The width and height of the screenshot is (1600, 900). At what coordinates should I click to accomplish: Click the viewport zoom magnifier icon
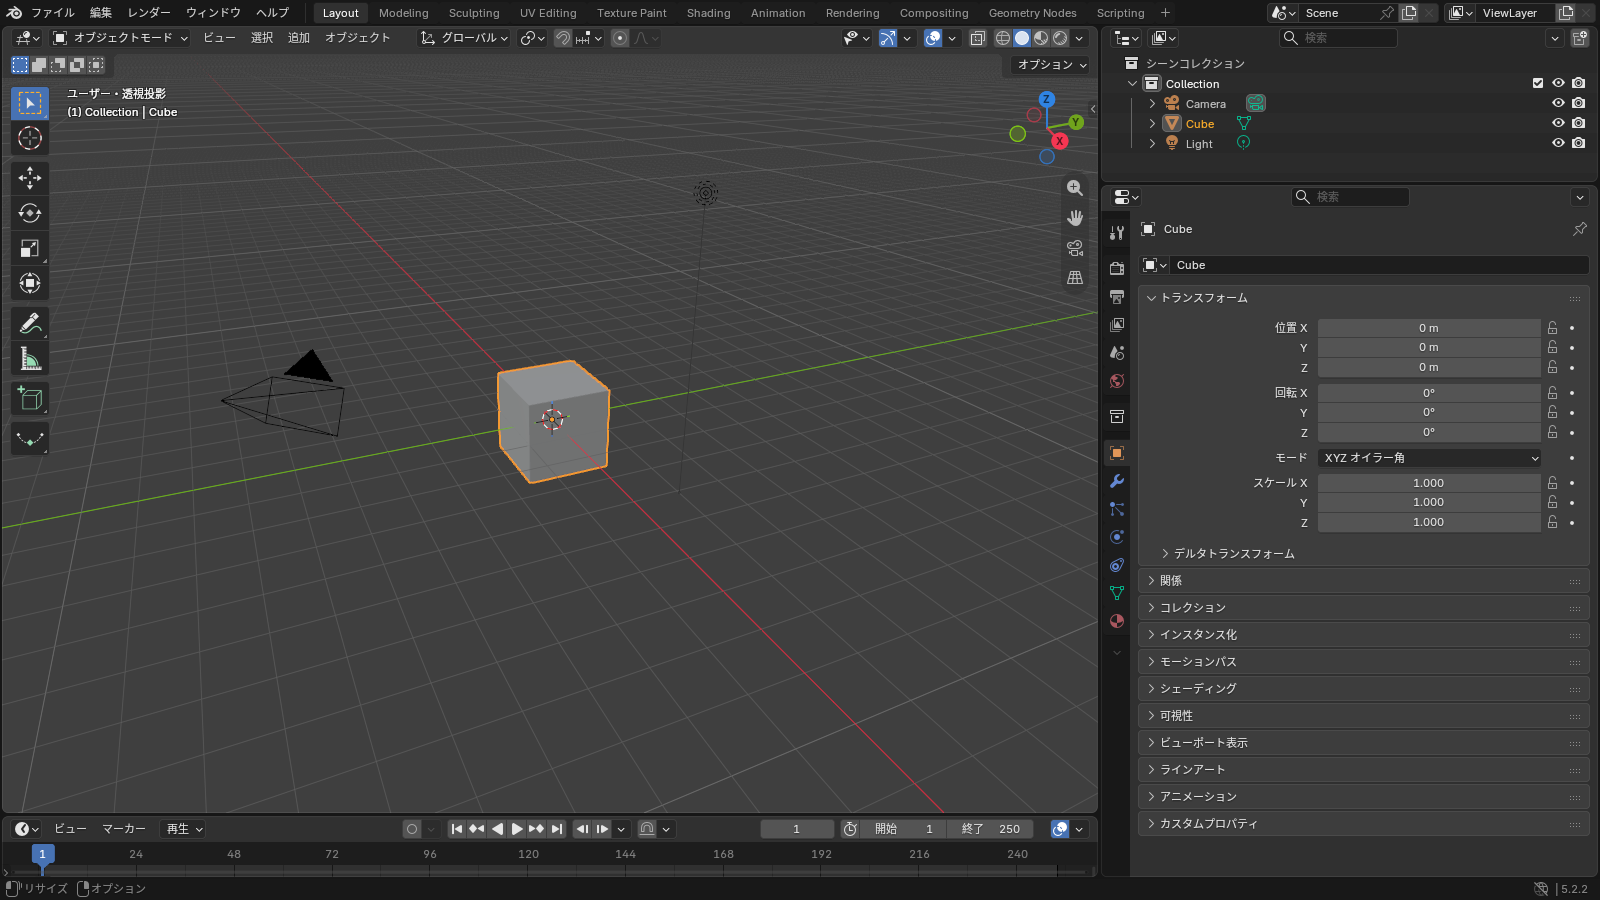1075,188
